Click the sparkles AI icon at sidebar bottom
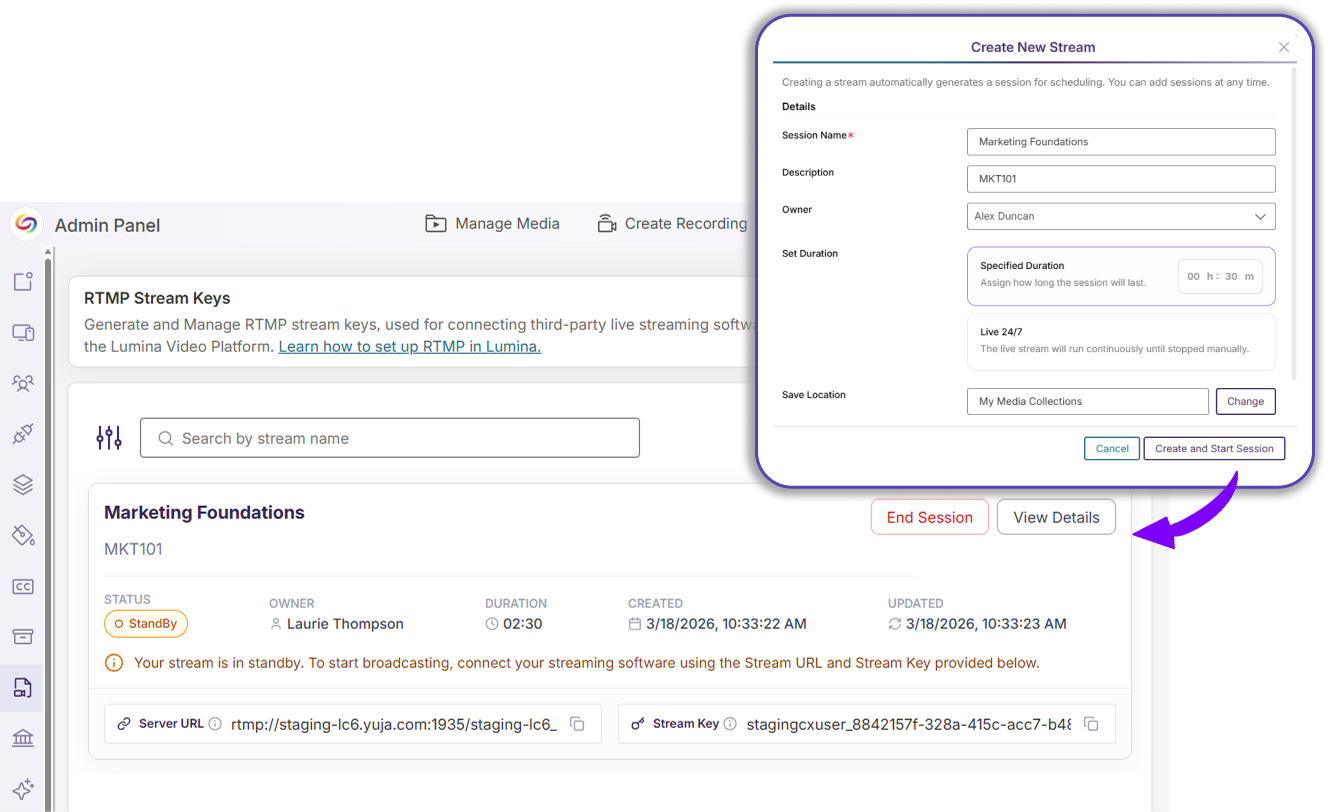The image size is (1328, 812). click(22, 789)
